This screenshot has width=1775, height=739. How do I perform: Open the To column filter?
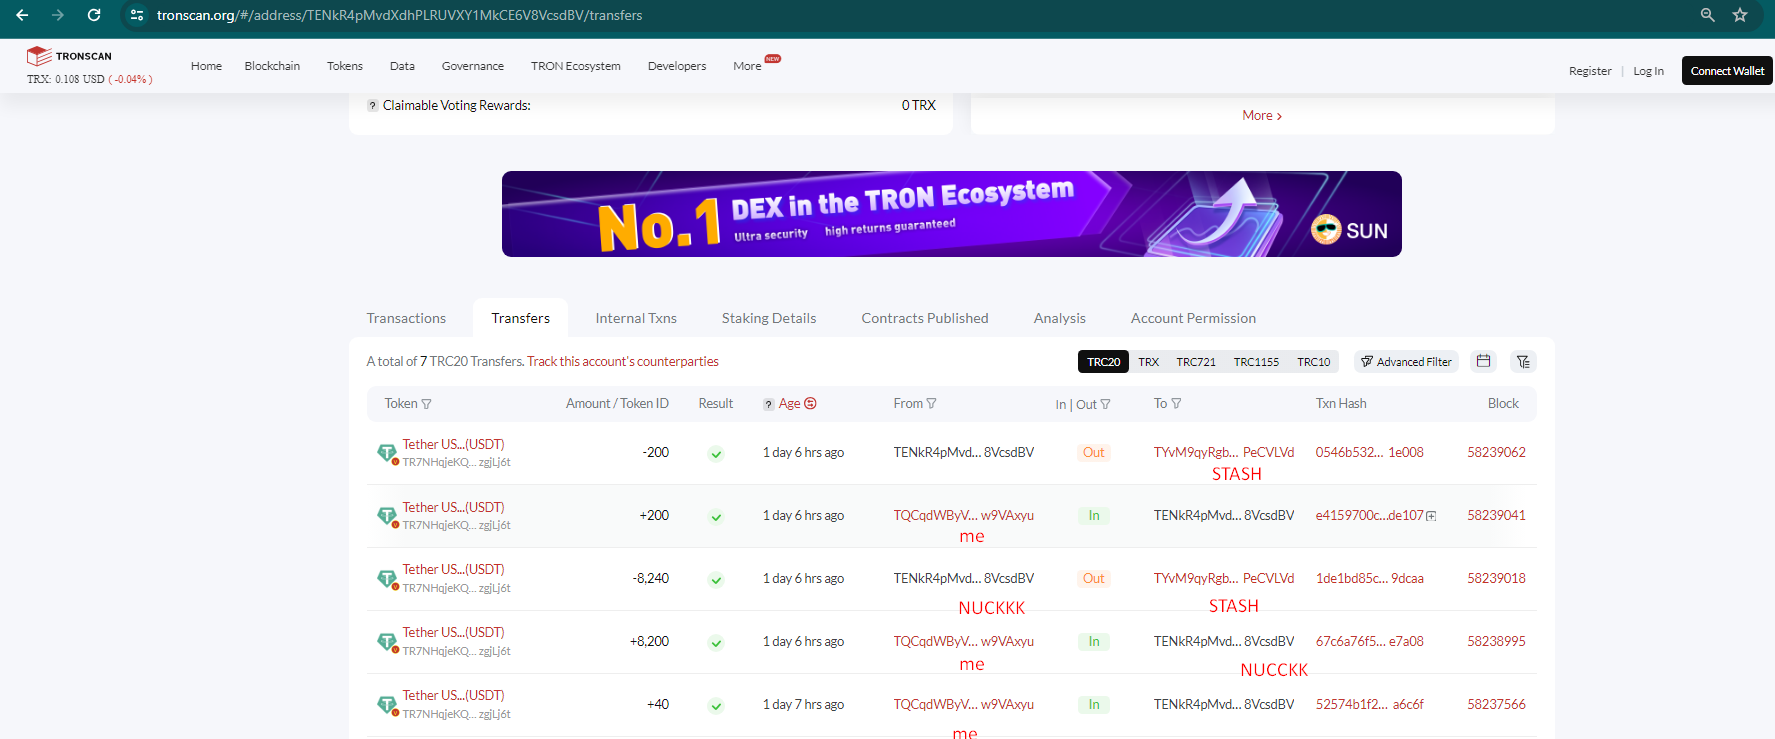pyautogui.click(x=1176, y=404)
